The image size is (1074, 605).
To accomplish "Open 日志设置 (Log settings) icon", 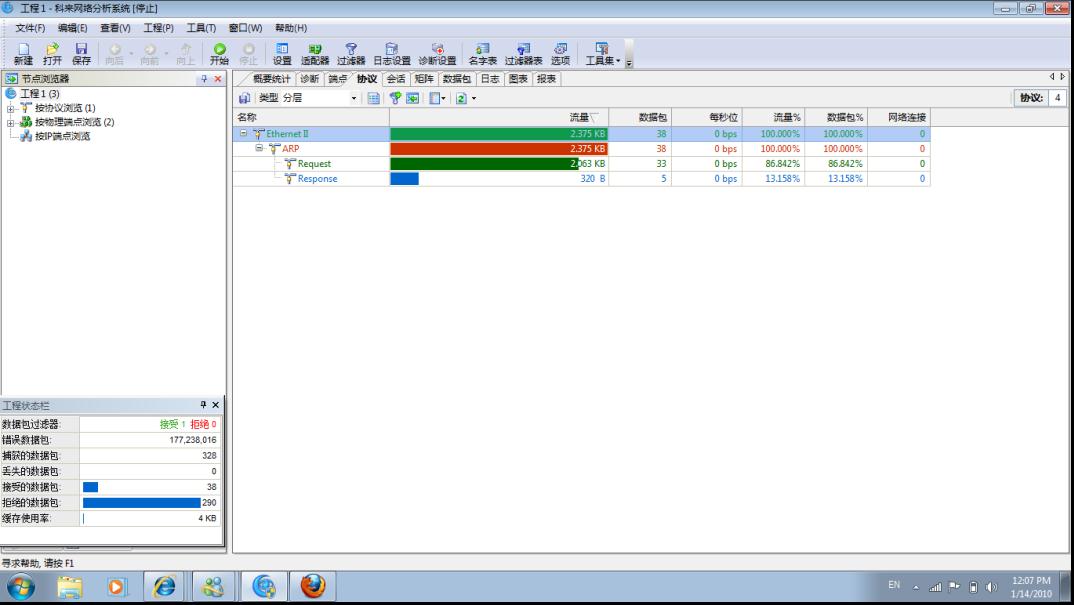I will (392, 54).
